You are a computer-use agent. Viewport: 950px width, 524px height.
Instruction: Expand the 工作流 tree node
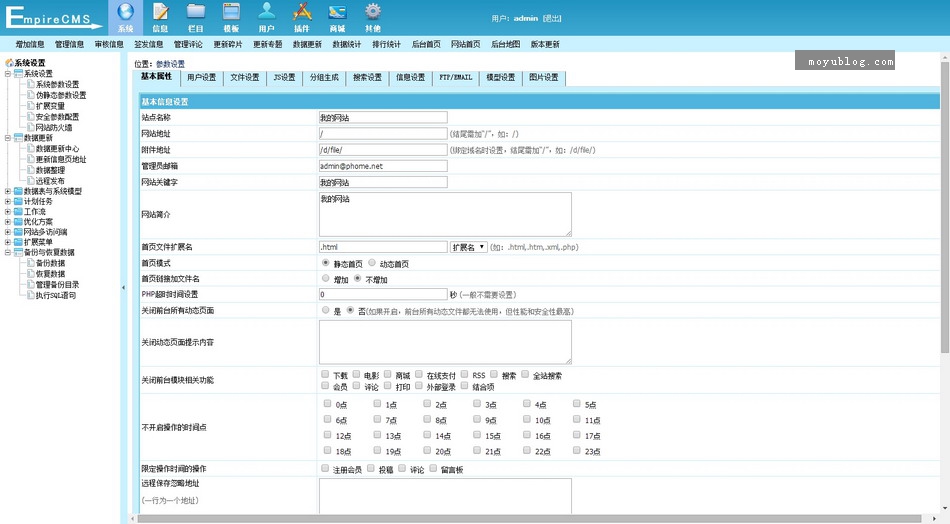pos(8,211)
